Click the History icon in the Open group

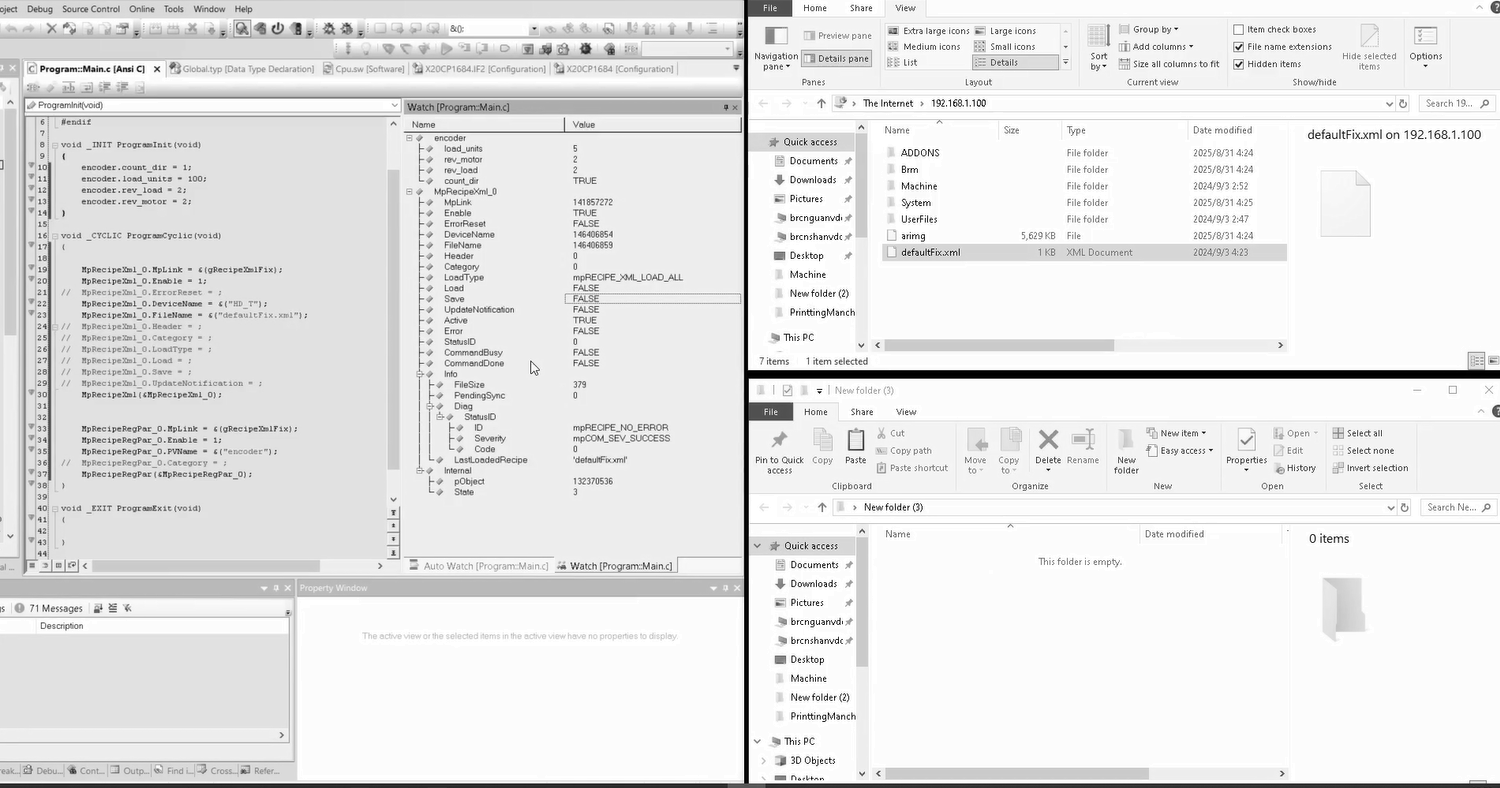point(1294,468)
